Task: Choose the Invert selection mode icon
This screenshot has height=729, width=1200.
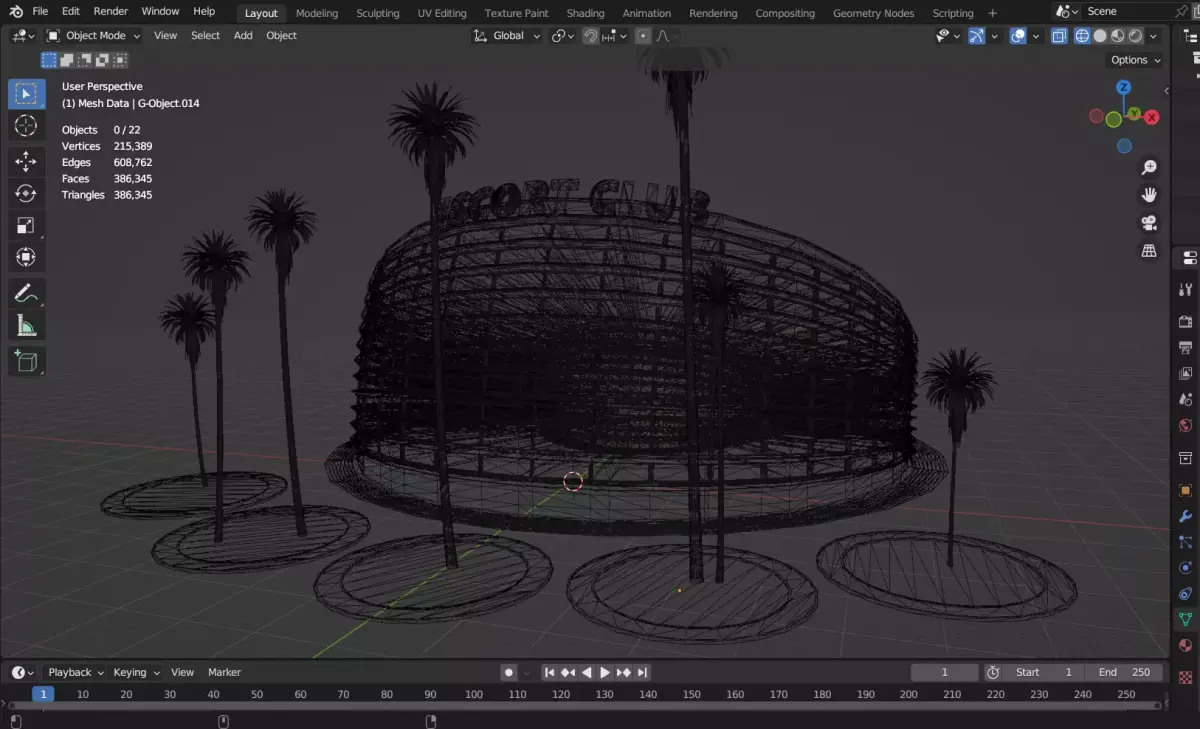Action: pyautogui.click(x=102, y=60)
